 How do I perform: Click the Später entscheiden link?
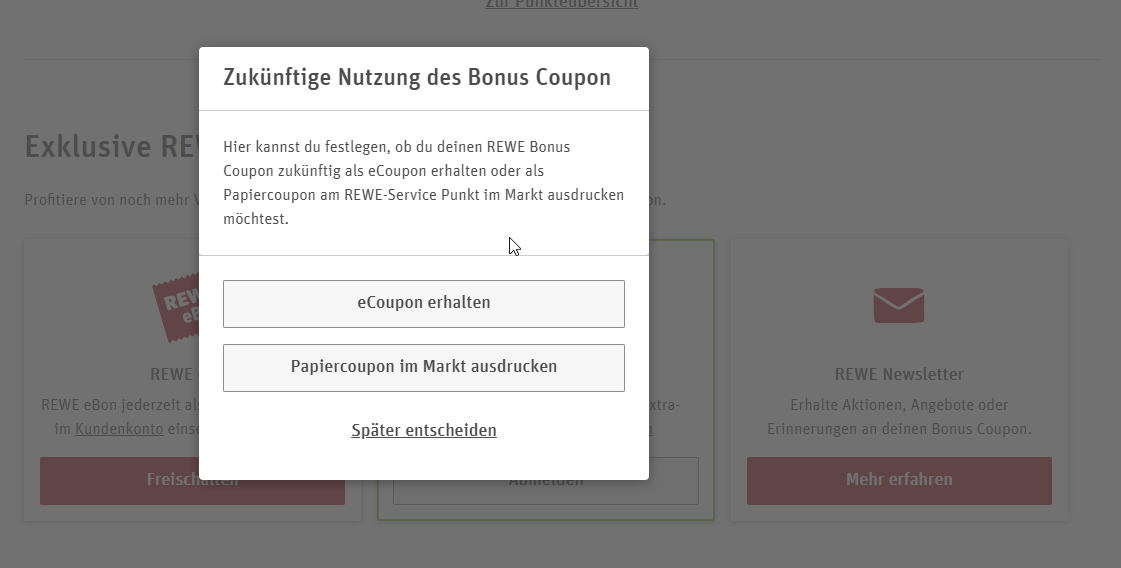click(424, 430)
